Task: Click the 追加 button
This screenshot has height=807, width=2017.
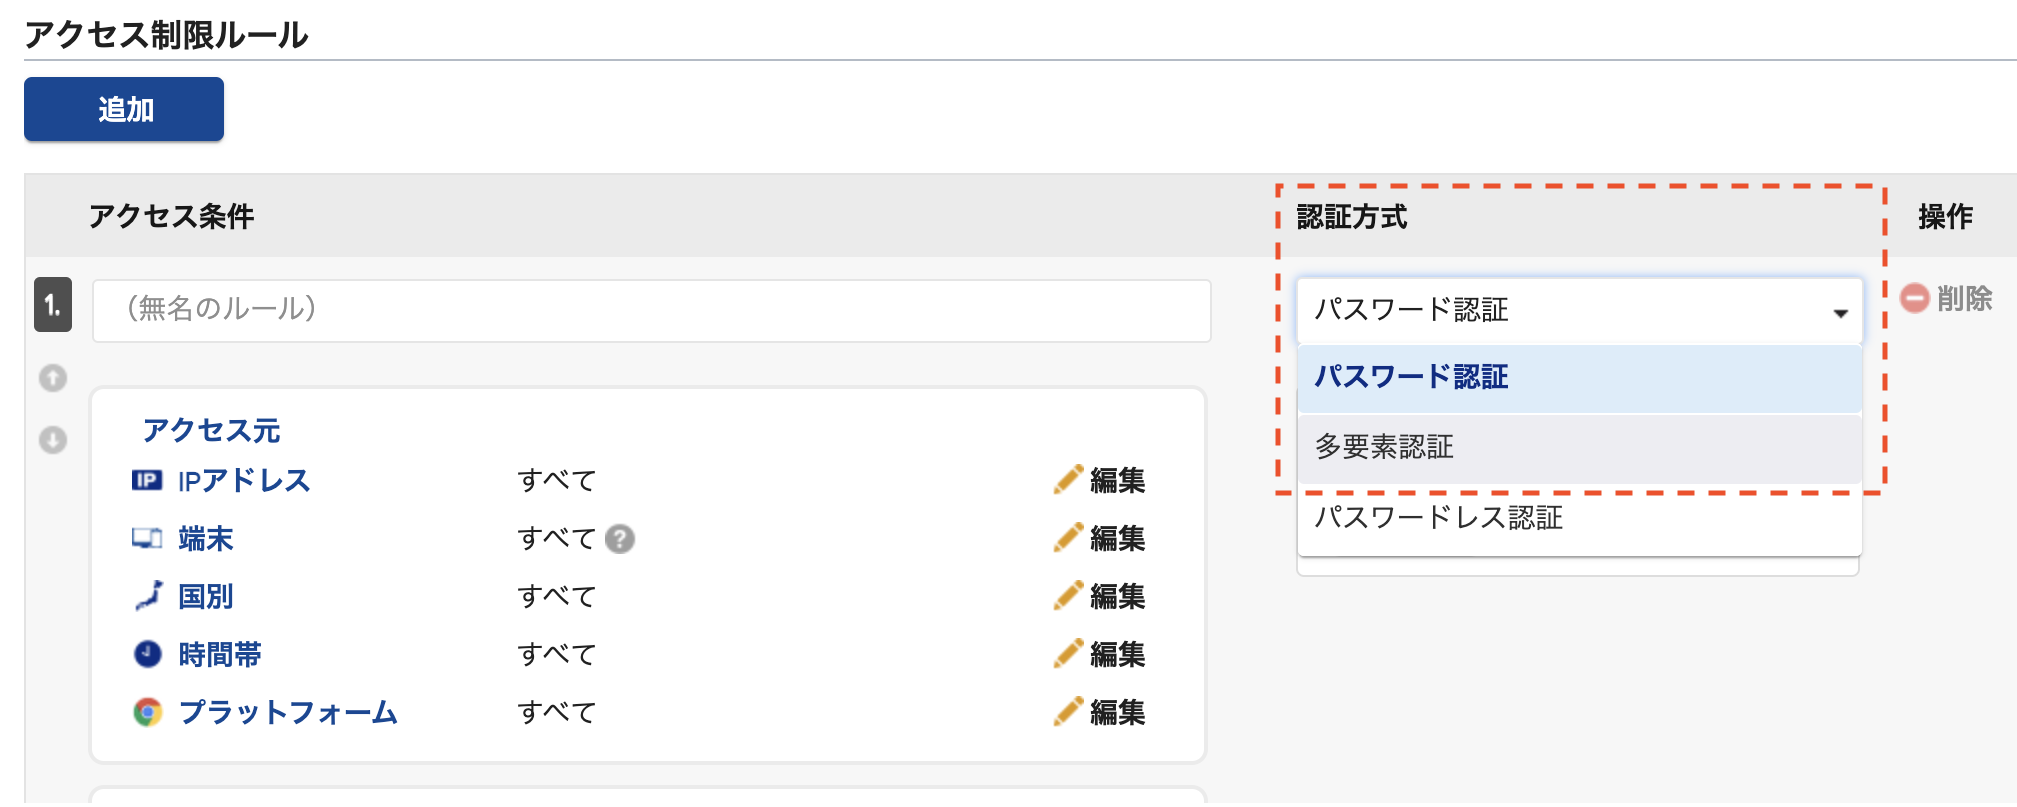Action: 124,109
